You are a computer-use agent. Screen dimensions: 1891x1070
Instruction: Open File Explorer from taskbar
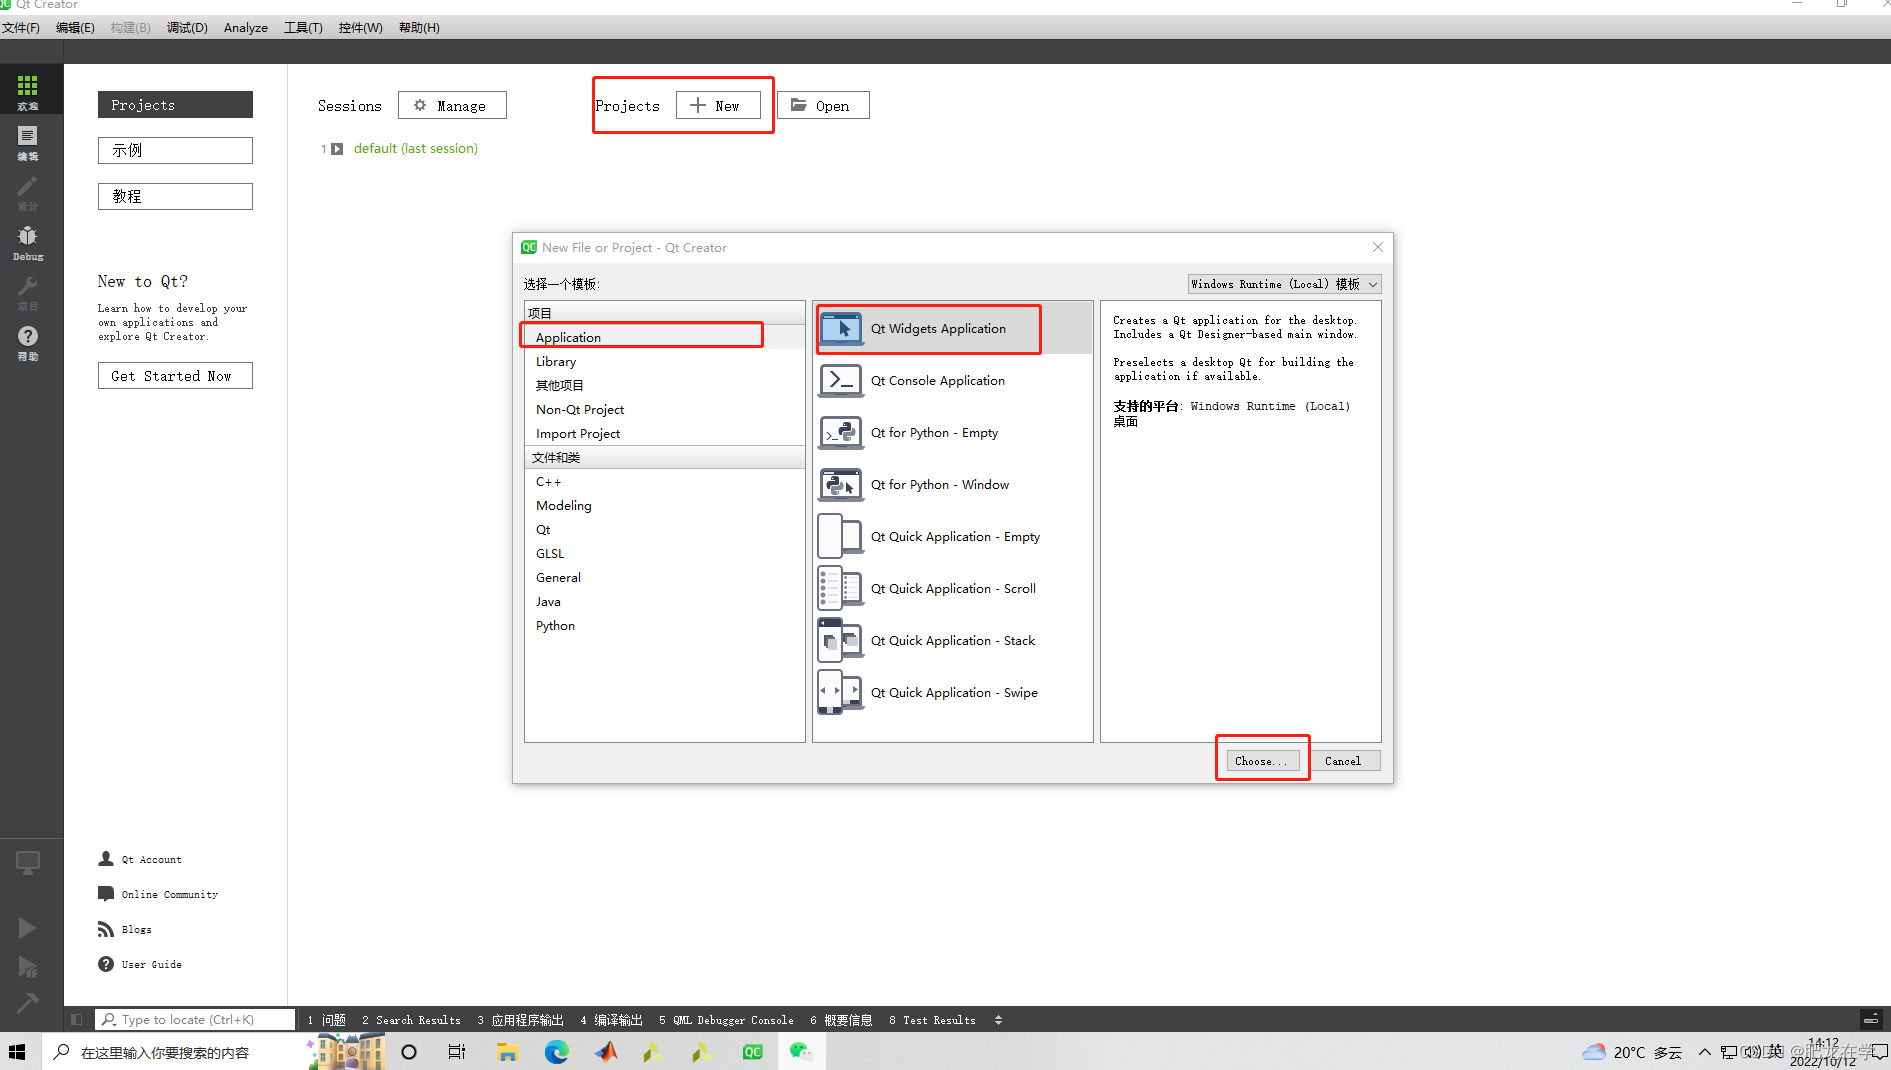[507, 1052]
